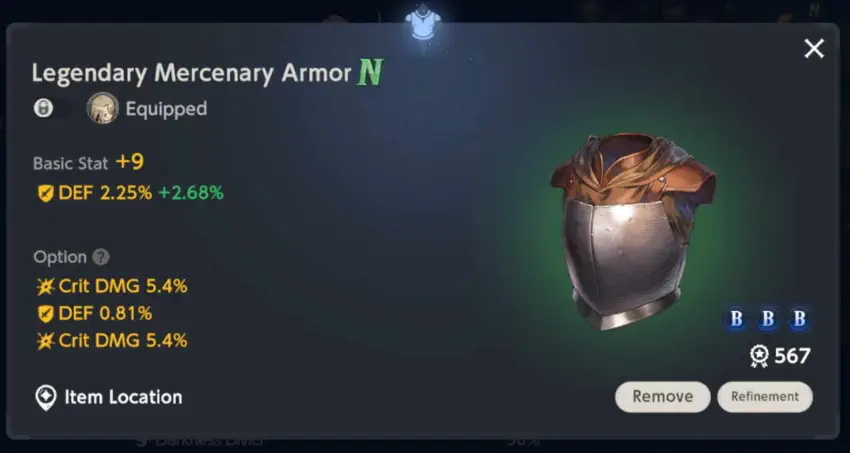The height and width of the screenshot is (453, 850).
Task: Click the equipped hero portrait avatar
Action: coord(102,108)
